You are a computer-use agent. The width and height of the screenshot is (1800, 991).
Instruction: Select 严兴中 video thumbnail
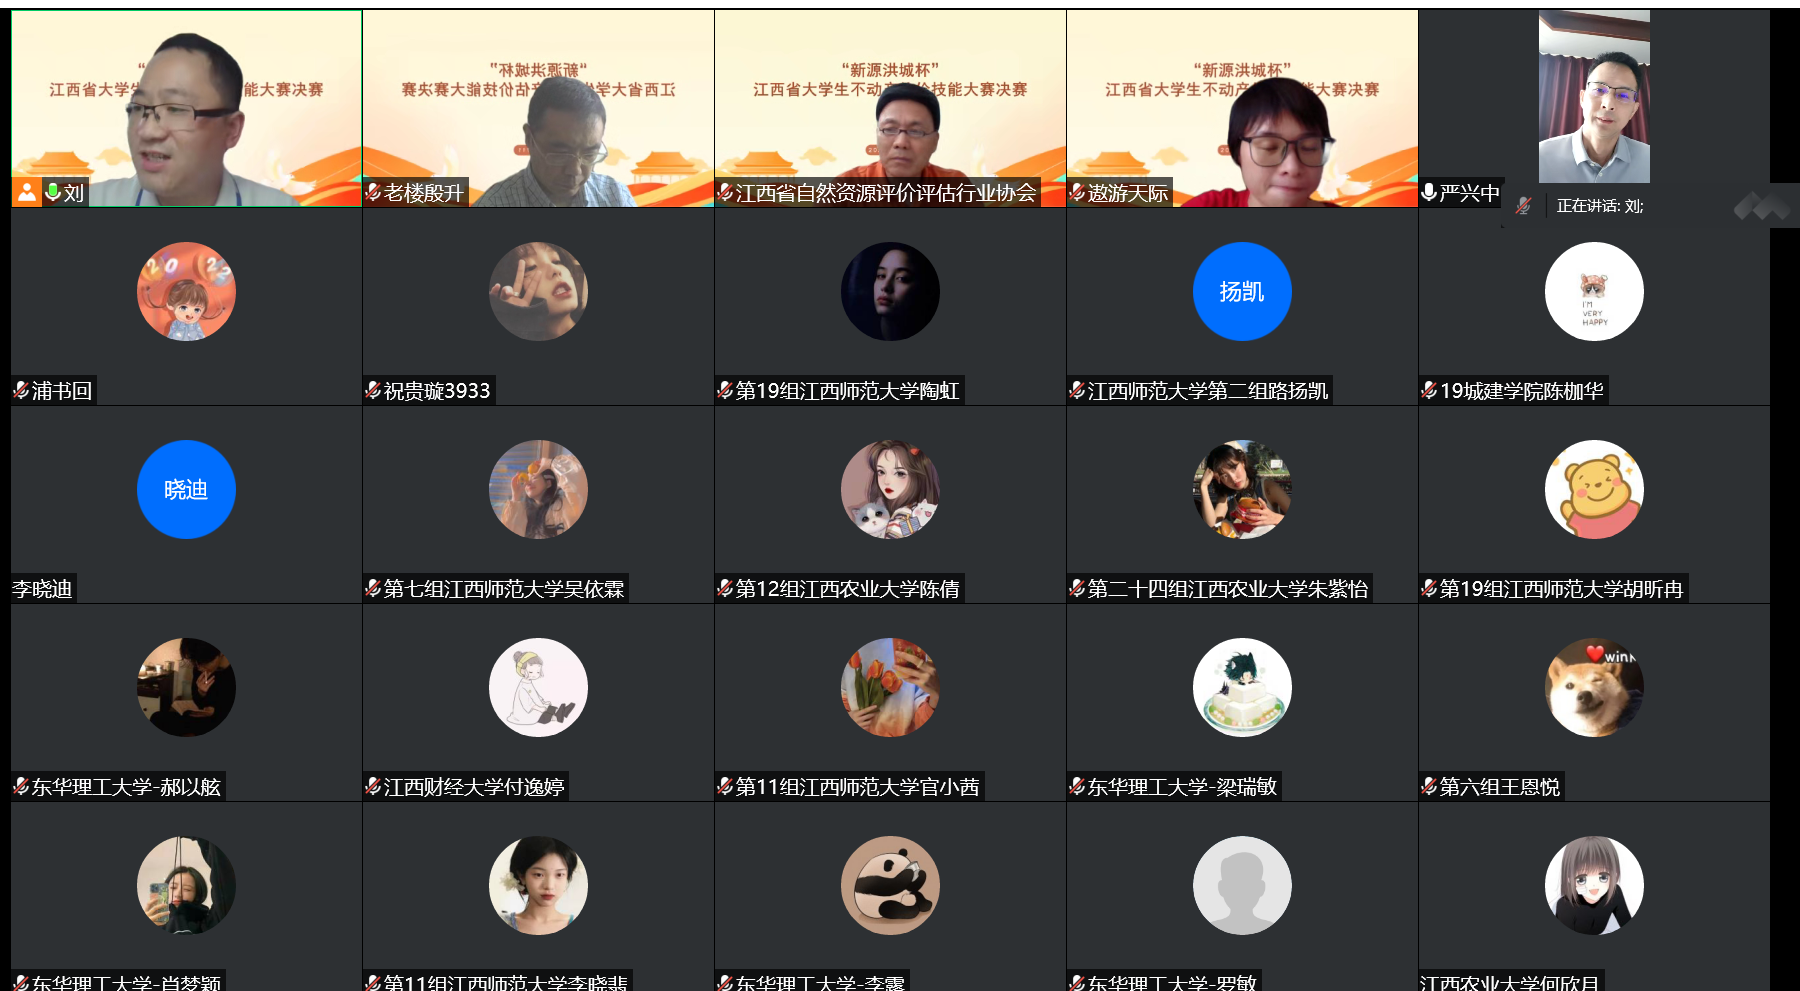point(1594,97)
